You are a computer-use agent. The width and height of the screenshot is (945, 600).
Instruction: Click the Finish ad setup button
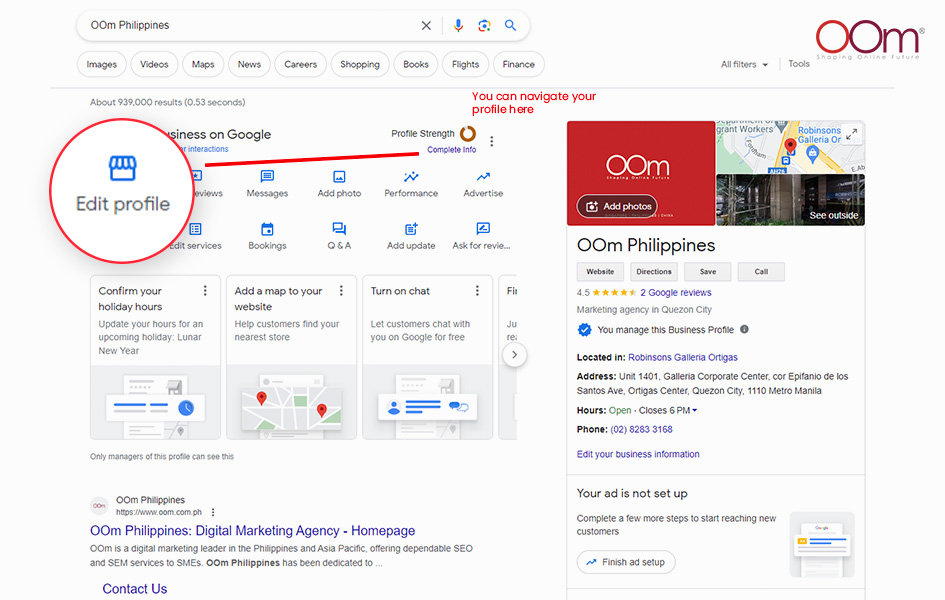click(x=626, y=562)
